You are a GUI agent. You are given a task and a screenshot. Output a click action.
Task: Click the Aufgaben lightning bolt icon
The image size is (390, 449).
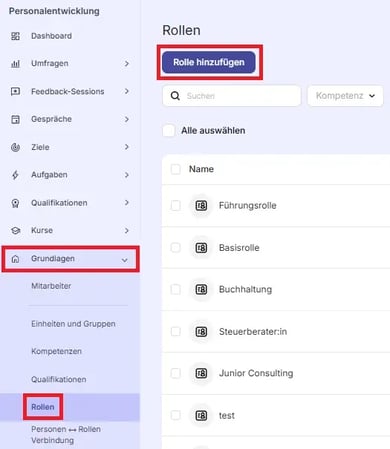tap(15, 175)
